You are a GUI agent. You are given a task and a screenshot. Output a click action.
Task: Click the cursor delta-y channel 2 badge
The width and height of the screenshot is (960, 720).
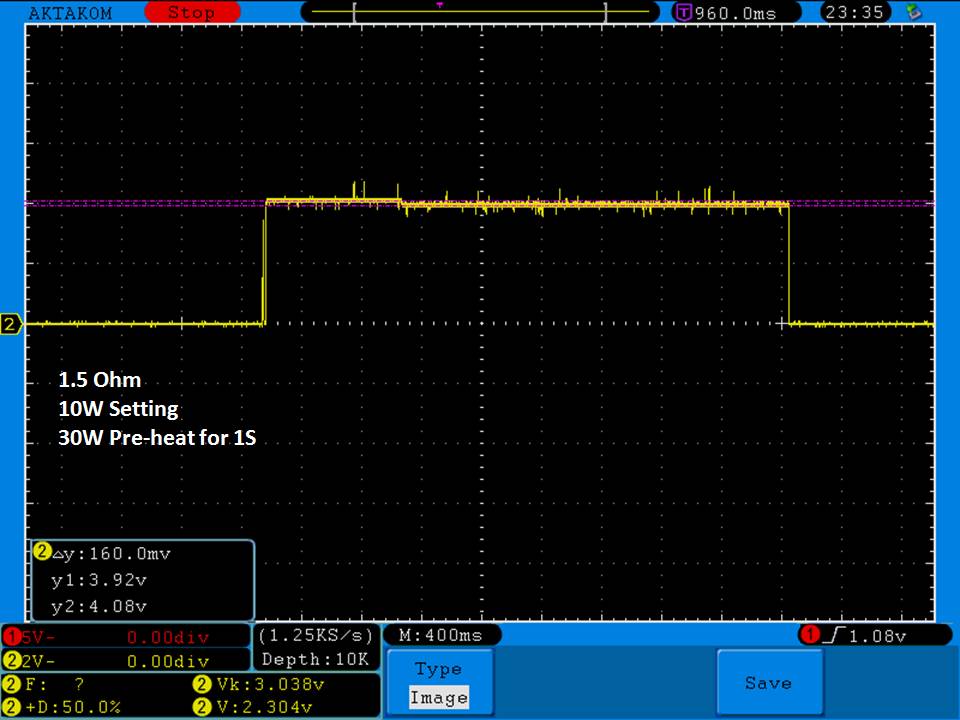(42, 552)
